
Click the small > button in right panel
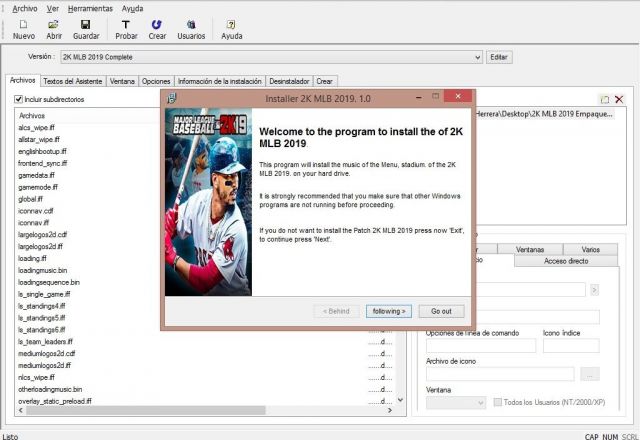594,290
